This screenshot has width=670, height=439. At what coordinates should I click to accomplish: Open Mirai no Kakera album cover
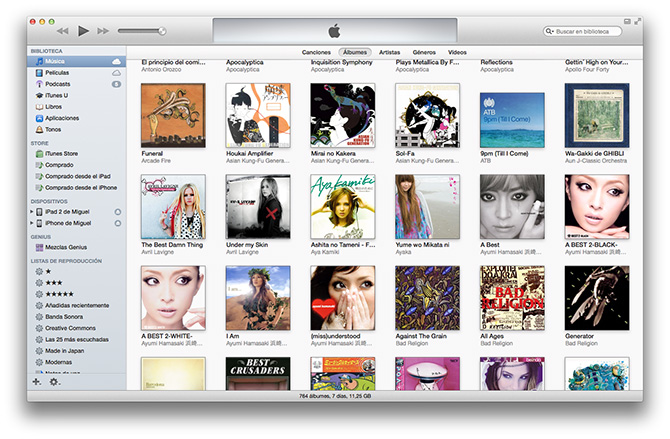[x=343, y=115]
